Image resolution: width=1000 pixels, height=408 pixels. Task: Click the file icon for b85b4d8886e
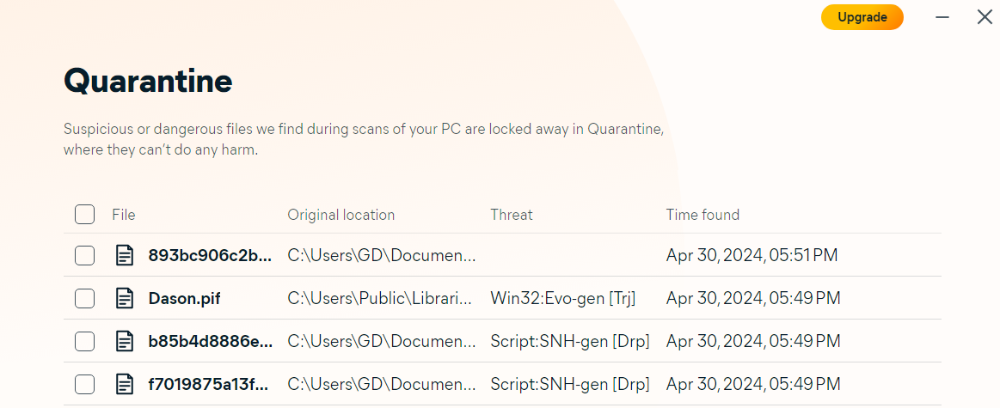click(124, 341)
